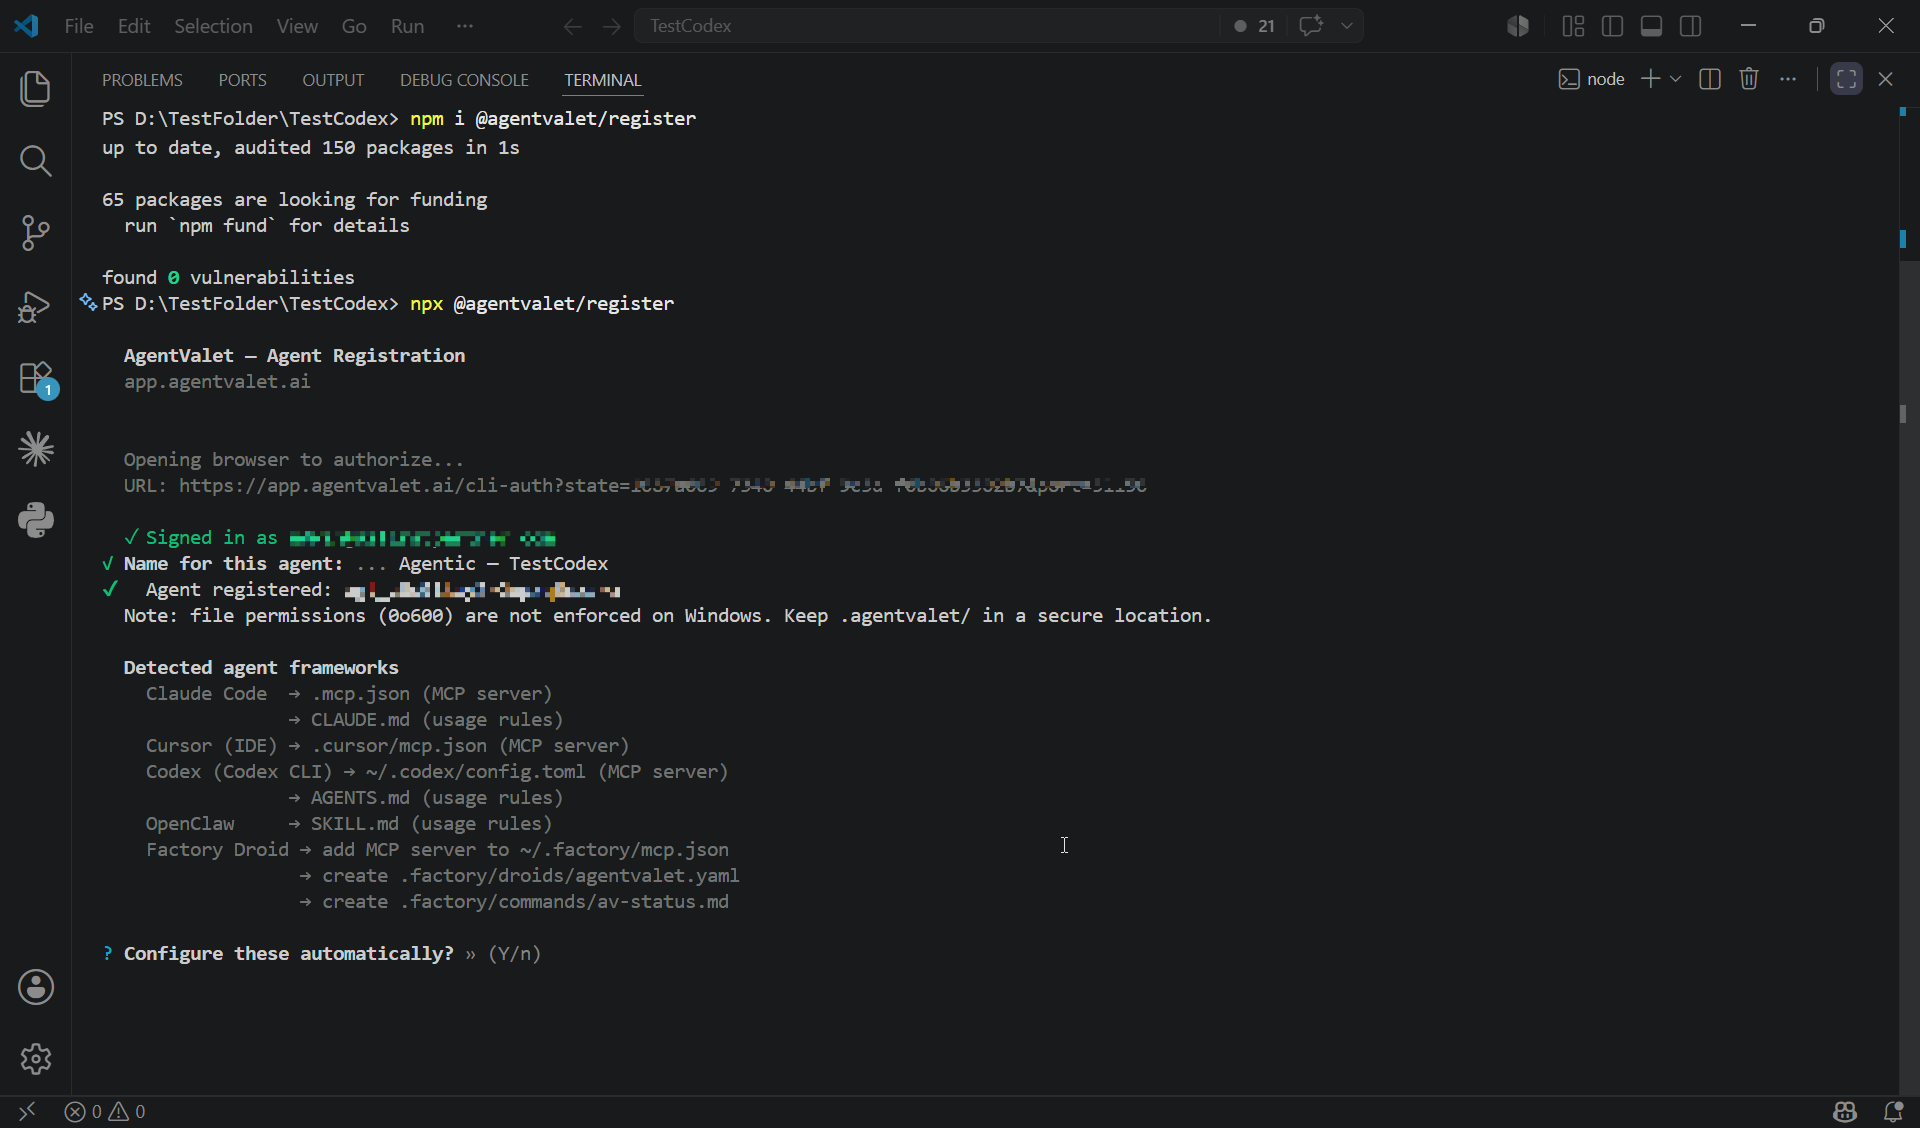Image resolution: width=1920 pixels, height=1128 pixels.
Task: Click the new terminal plus icon
Action: 1651,79
